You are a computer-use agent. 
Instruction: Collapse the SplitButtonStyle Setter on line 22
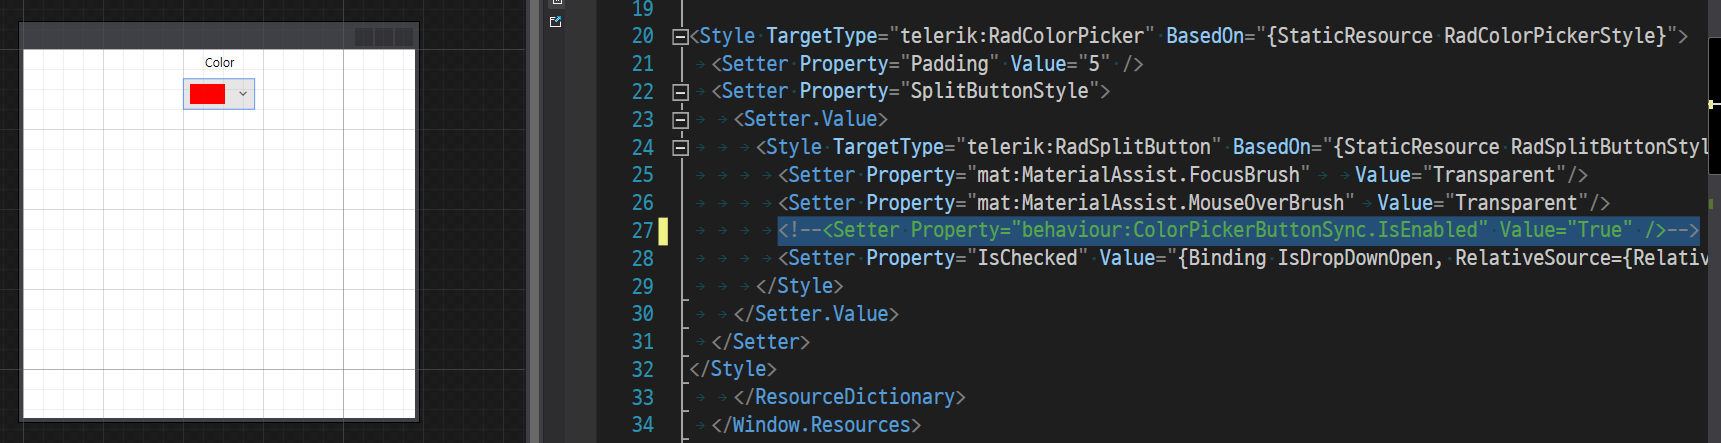pos(680,92)
